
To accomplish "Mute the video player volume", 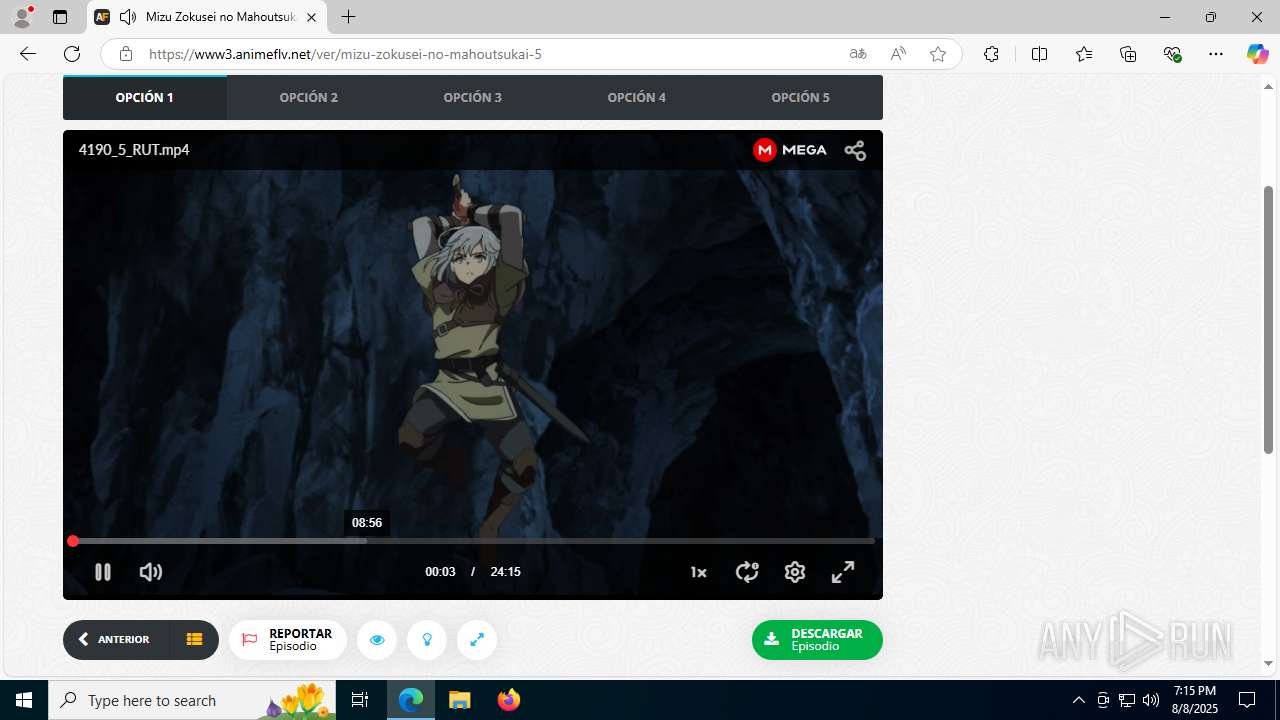I will [151, 572].
